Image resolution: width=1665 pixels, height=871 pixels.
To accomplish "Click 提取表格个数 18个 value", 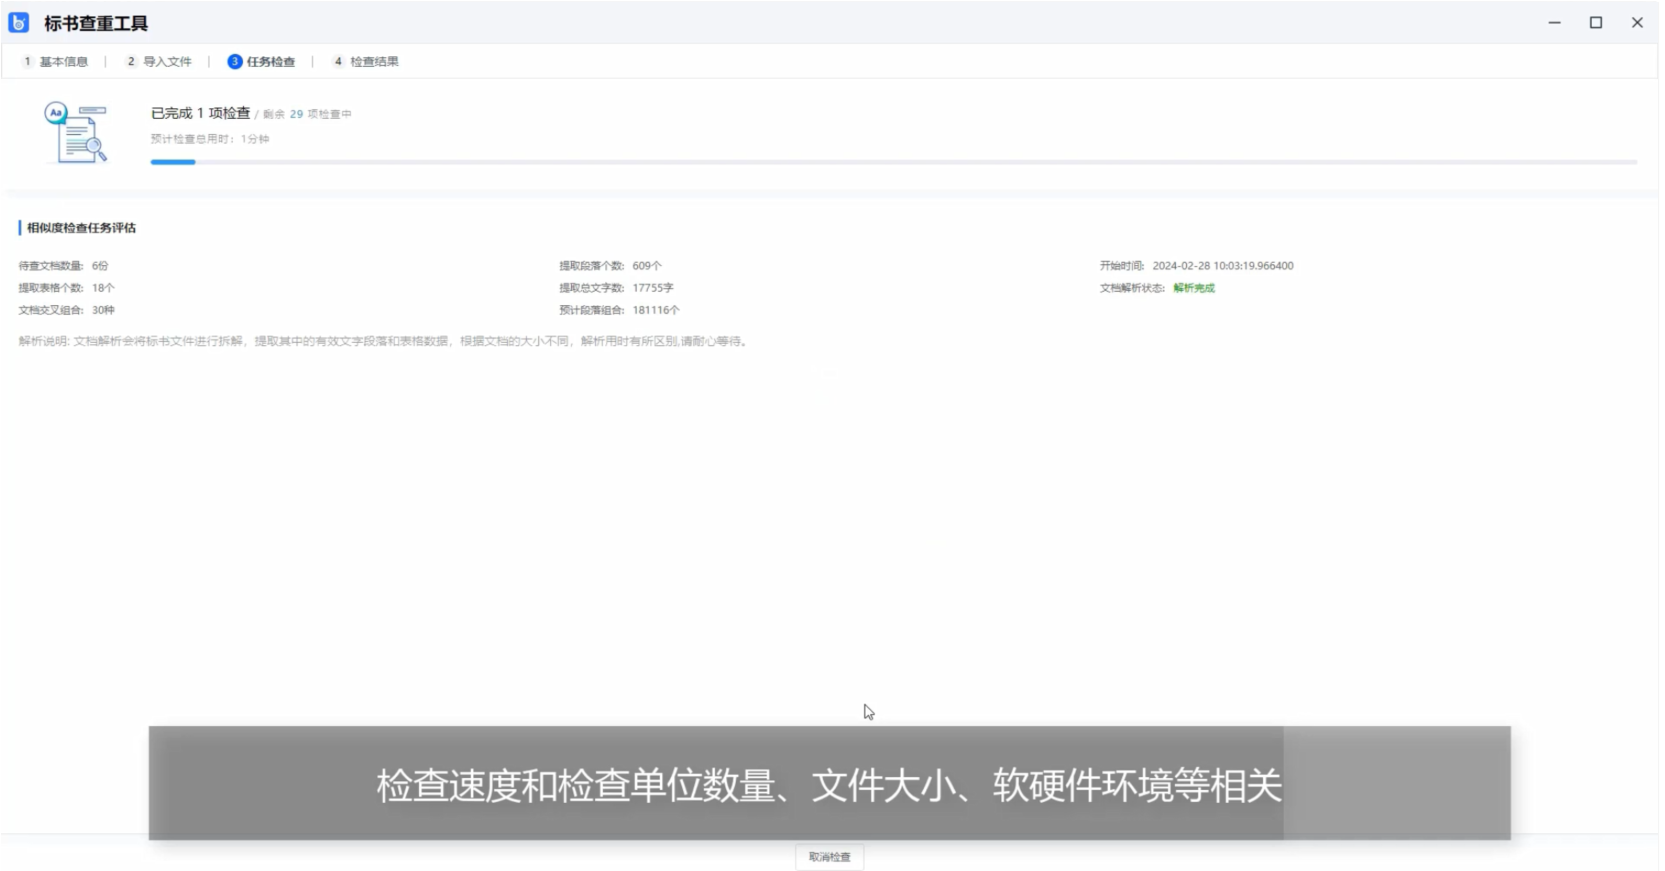I will (x=103, y=288).
